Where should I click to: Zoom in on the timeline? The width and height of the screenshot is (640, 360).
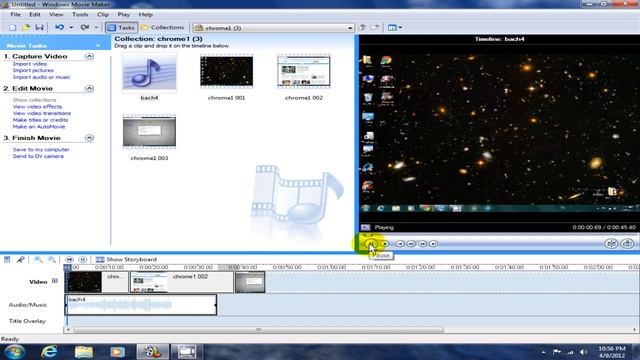[x=38, y=260]
